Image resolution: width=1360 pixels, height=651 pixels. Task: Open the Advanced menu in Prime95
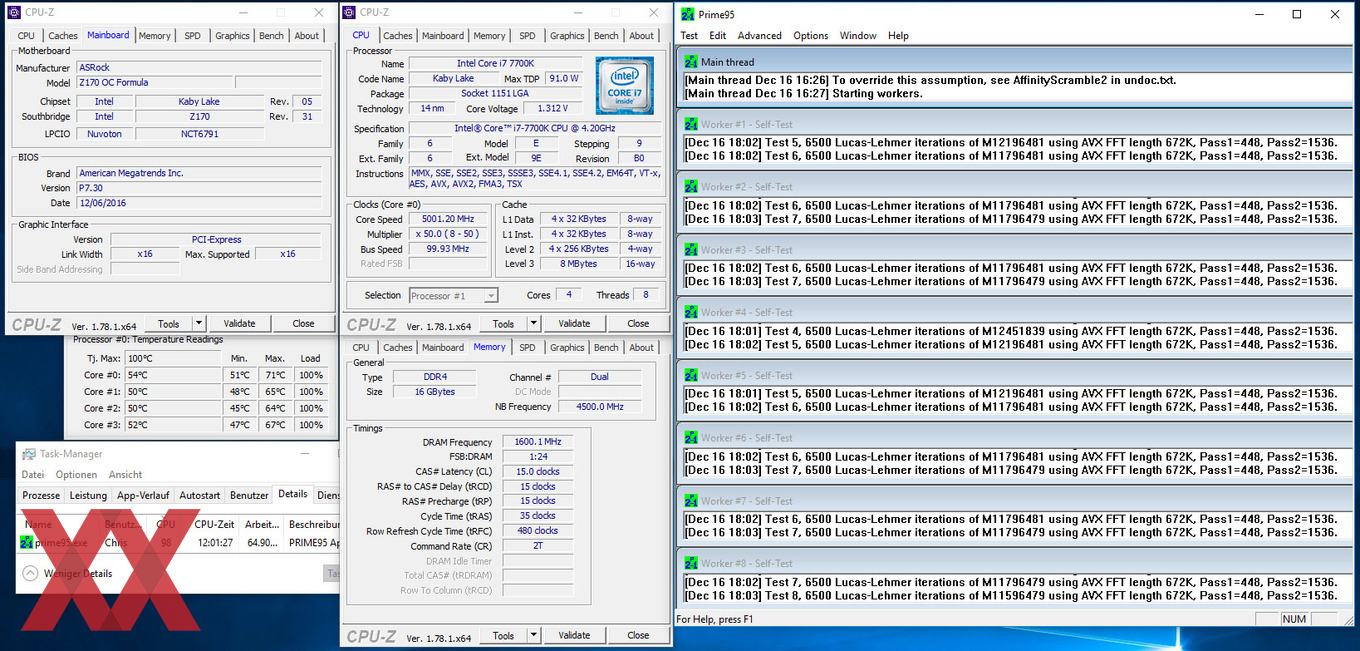759,35
